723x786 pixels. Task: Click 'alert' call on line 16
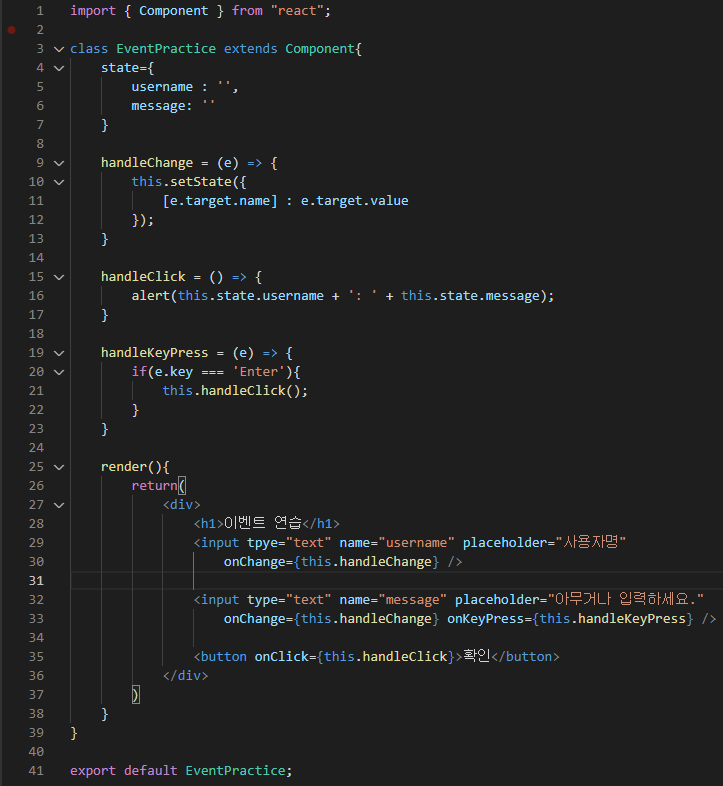150,296
